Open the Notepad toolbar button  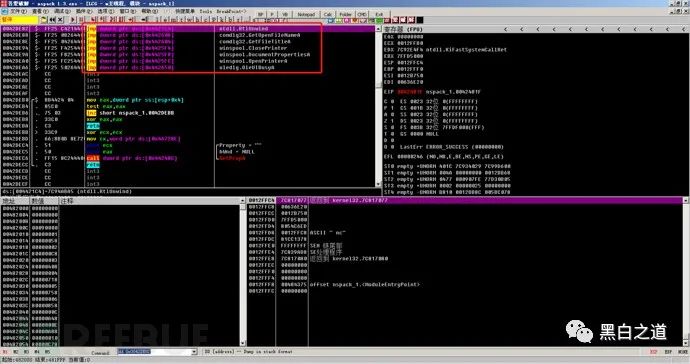pos(306,15)
